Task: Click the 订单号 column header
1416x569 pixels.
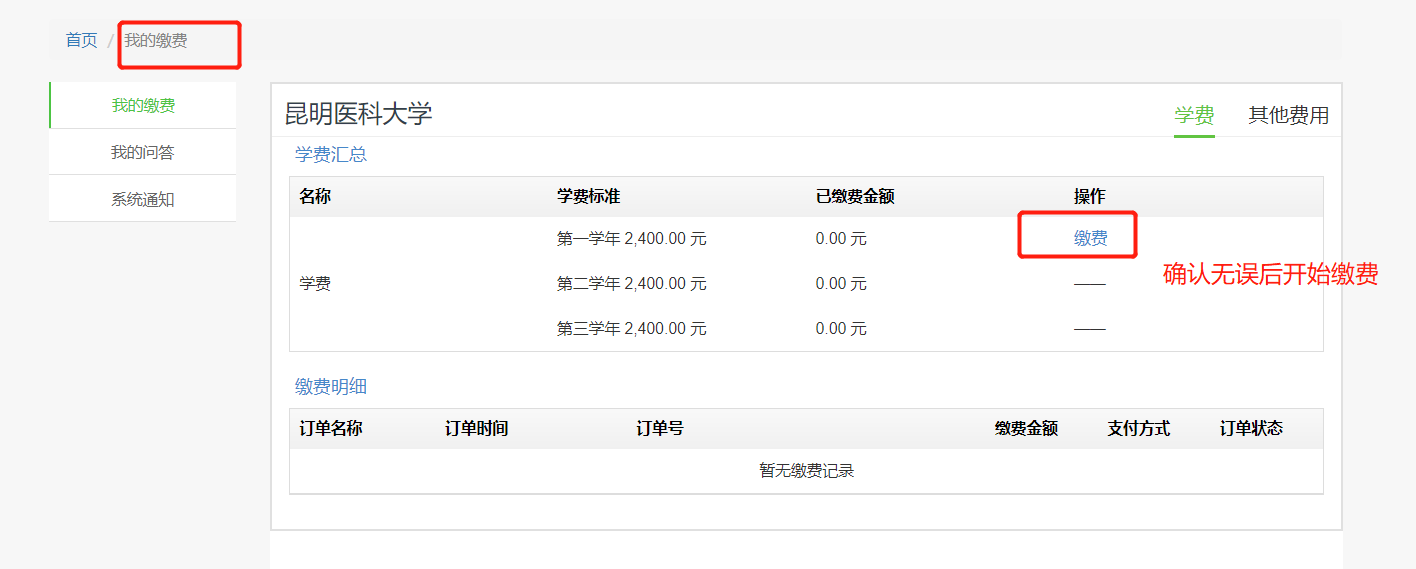Action: (660, 429)
